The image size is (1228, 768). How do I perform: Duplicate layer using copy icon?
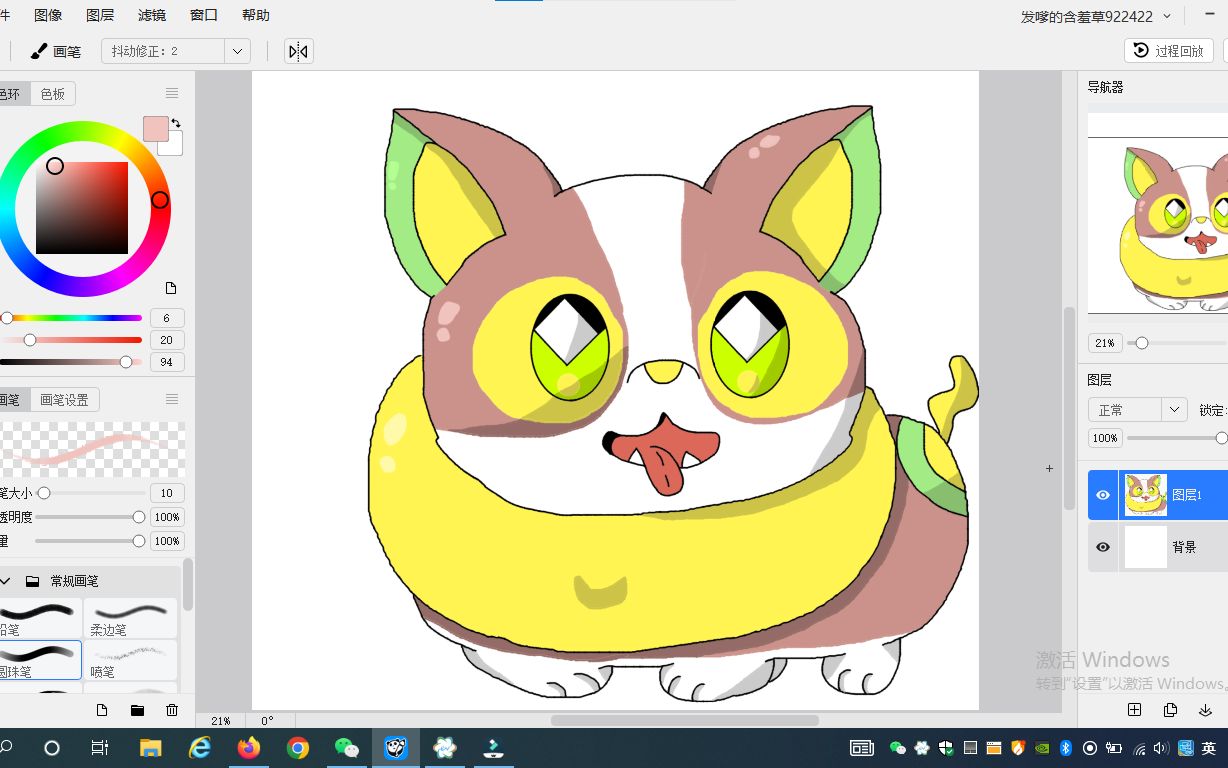(1170, 710)
